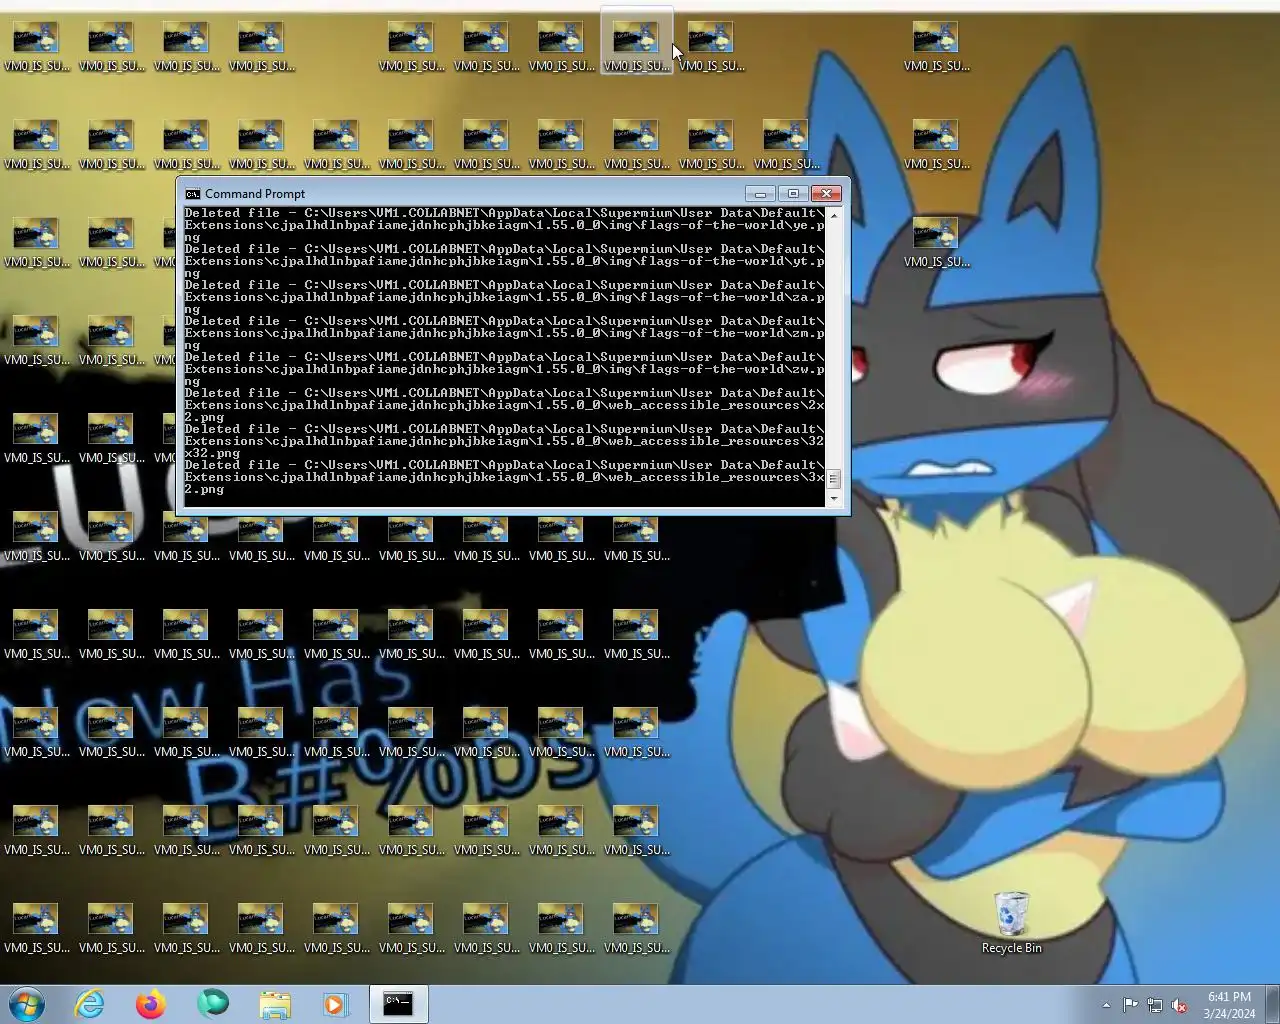Select the highlighted VM0_IS_SU desktop icon under cursor

[636, 42]
